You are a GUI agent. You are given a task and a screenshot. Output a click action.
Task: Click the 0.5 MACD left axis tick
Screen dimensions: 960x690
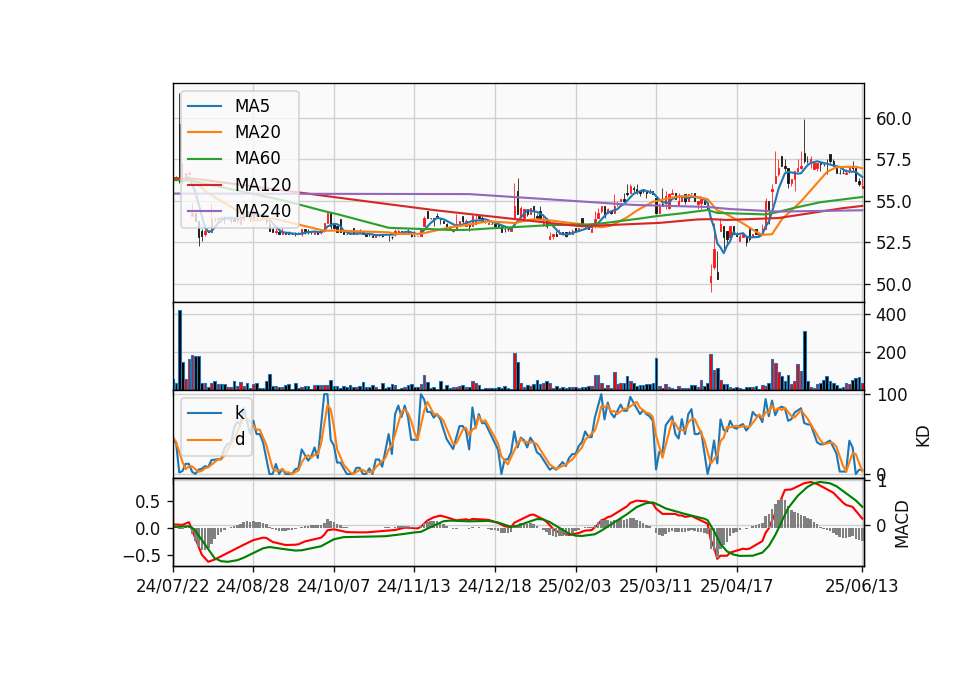click(147, 502)
